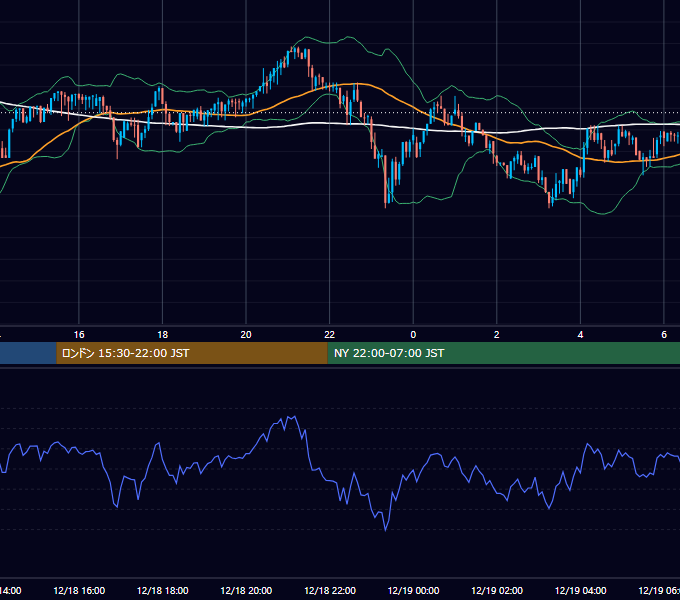Click the 12/19 00:00 date label
Screen dimensions: 680x600
coord(413,590)
